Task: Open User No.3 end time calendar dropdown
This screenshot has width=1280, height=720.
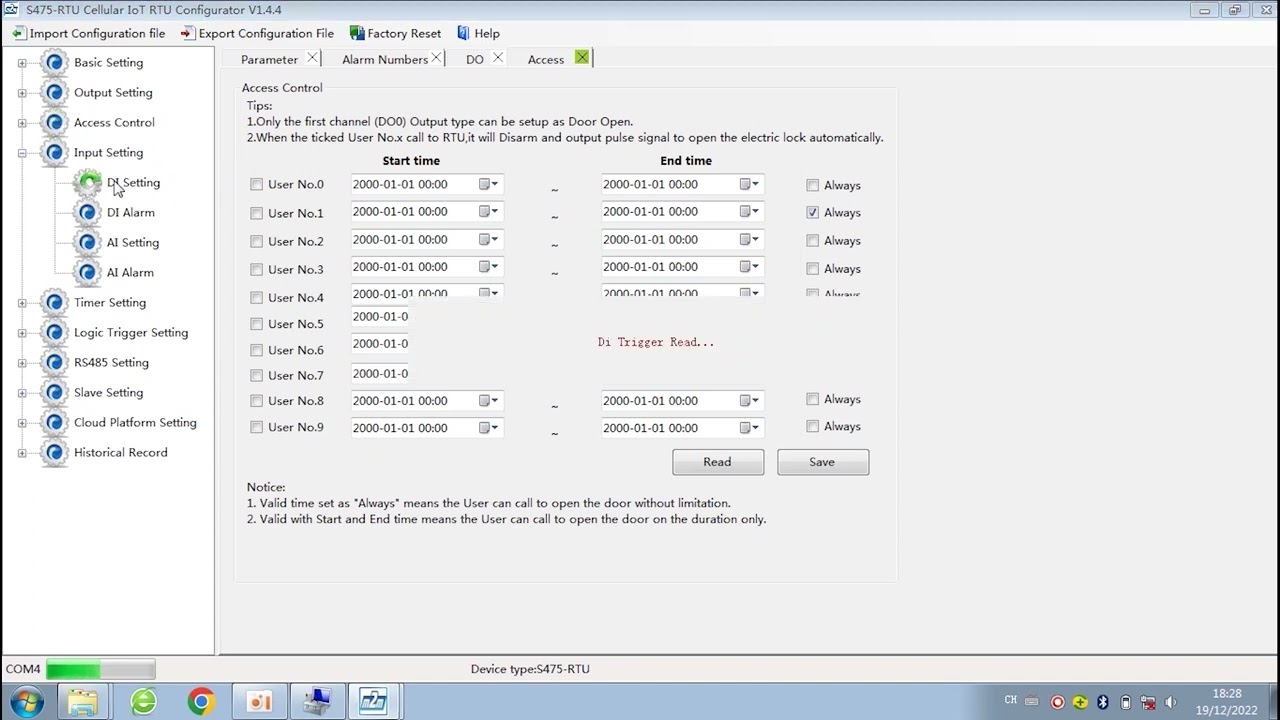Action: 749,267
